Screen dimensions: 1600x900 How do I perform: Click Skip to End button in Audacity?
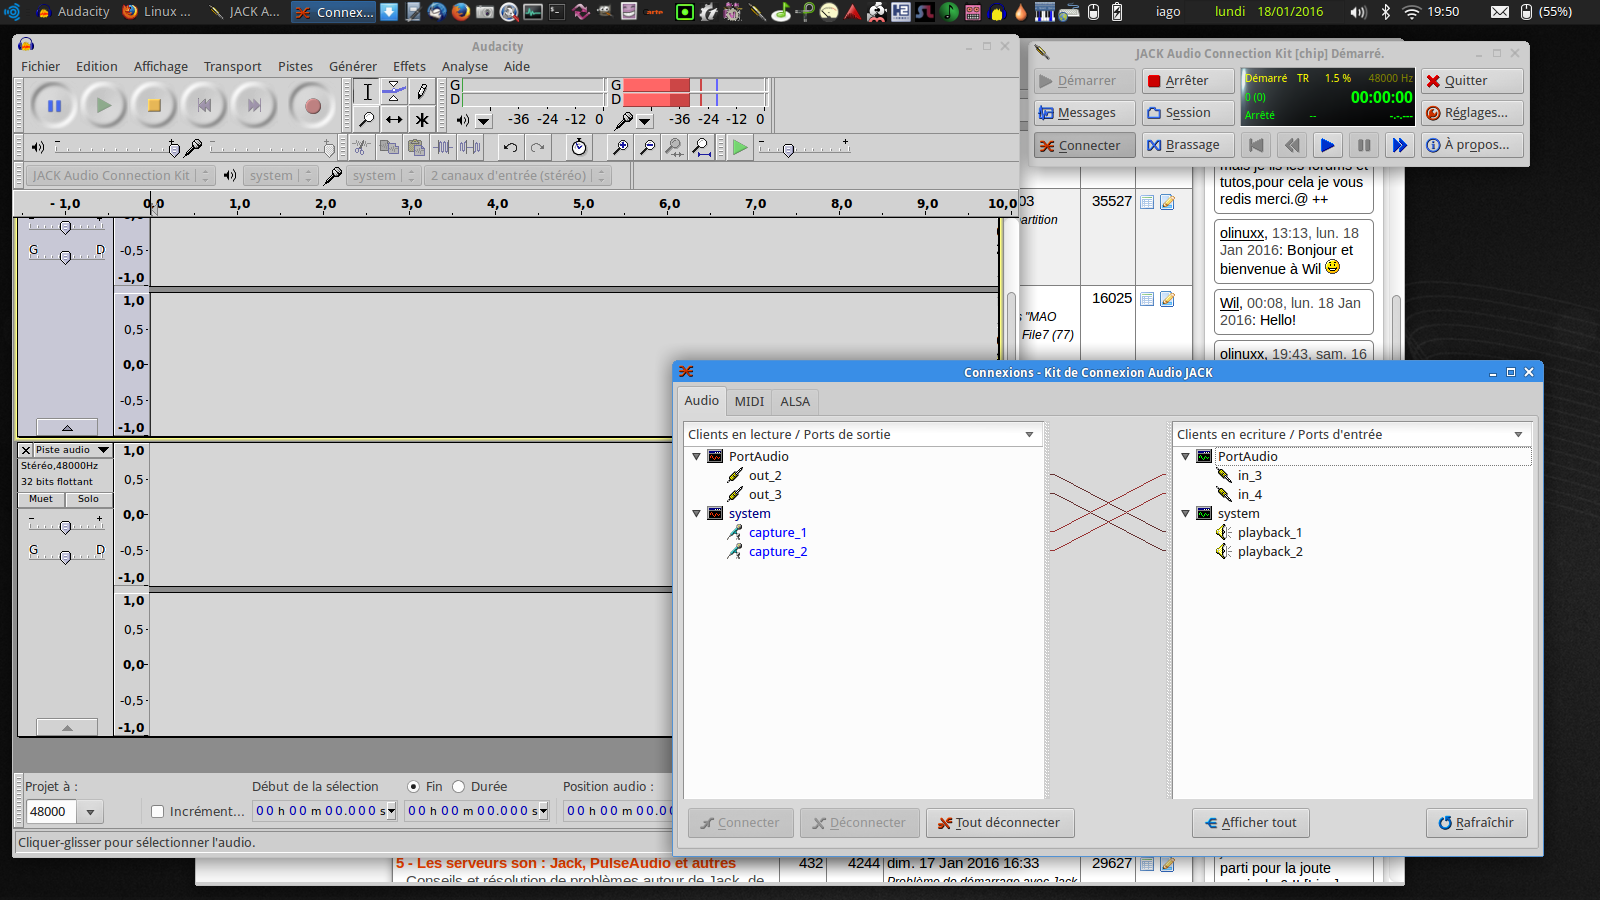pos(254,105)
